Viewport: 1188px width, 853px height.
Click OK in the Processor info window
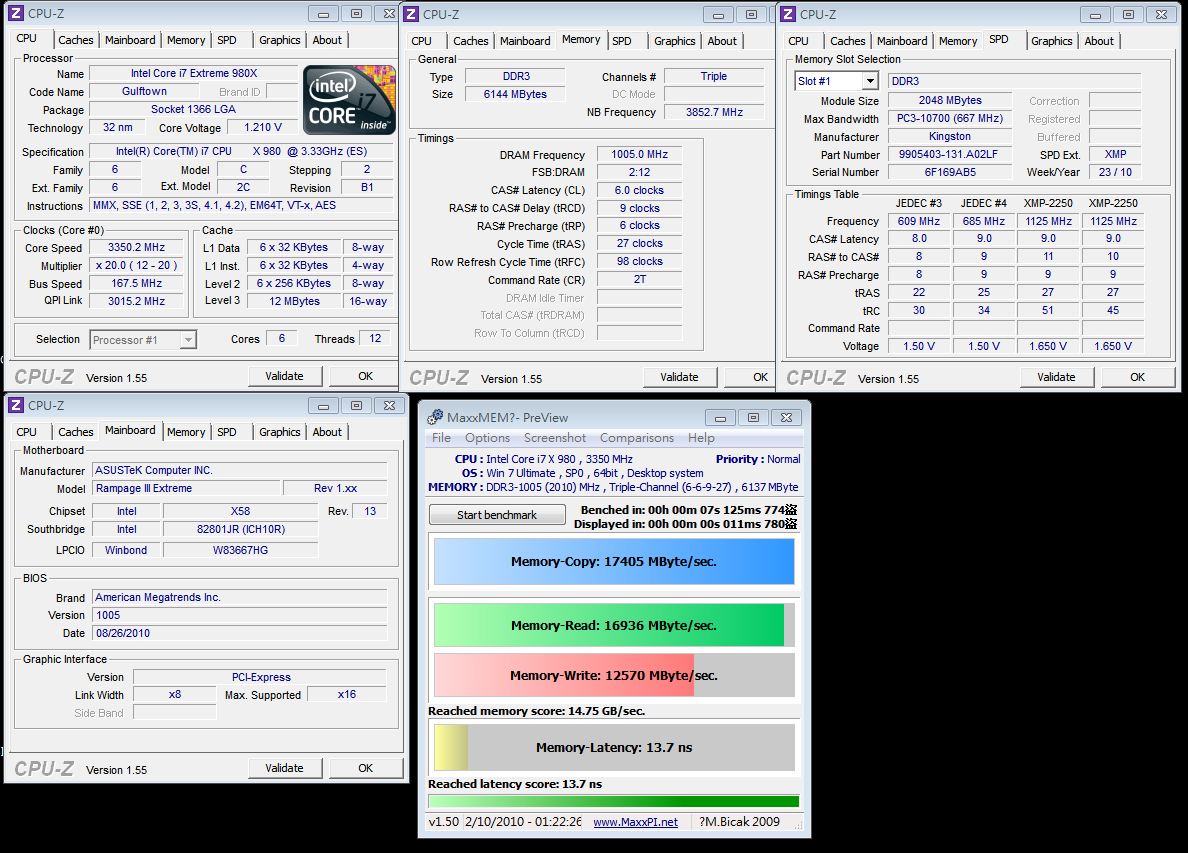365,377
